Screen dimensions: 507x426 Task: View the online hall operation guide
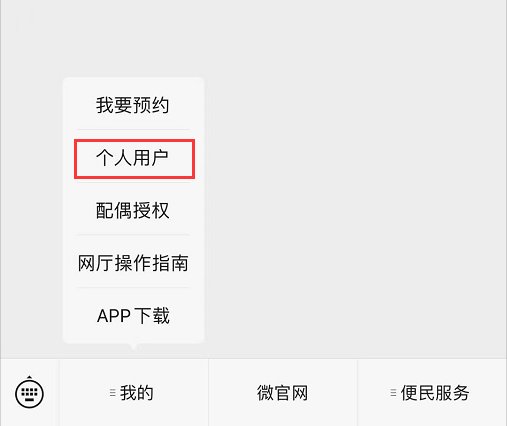point(133,263)
